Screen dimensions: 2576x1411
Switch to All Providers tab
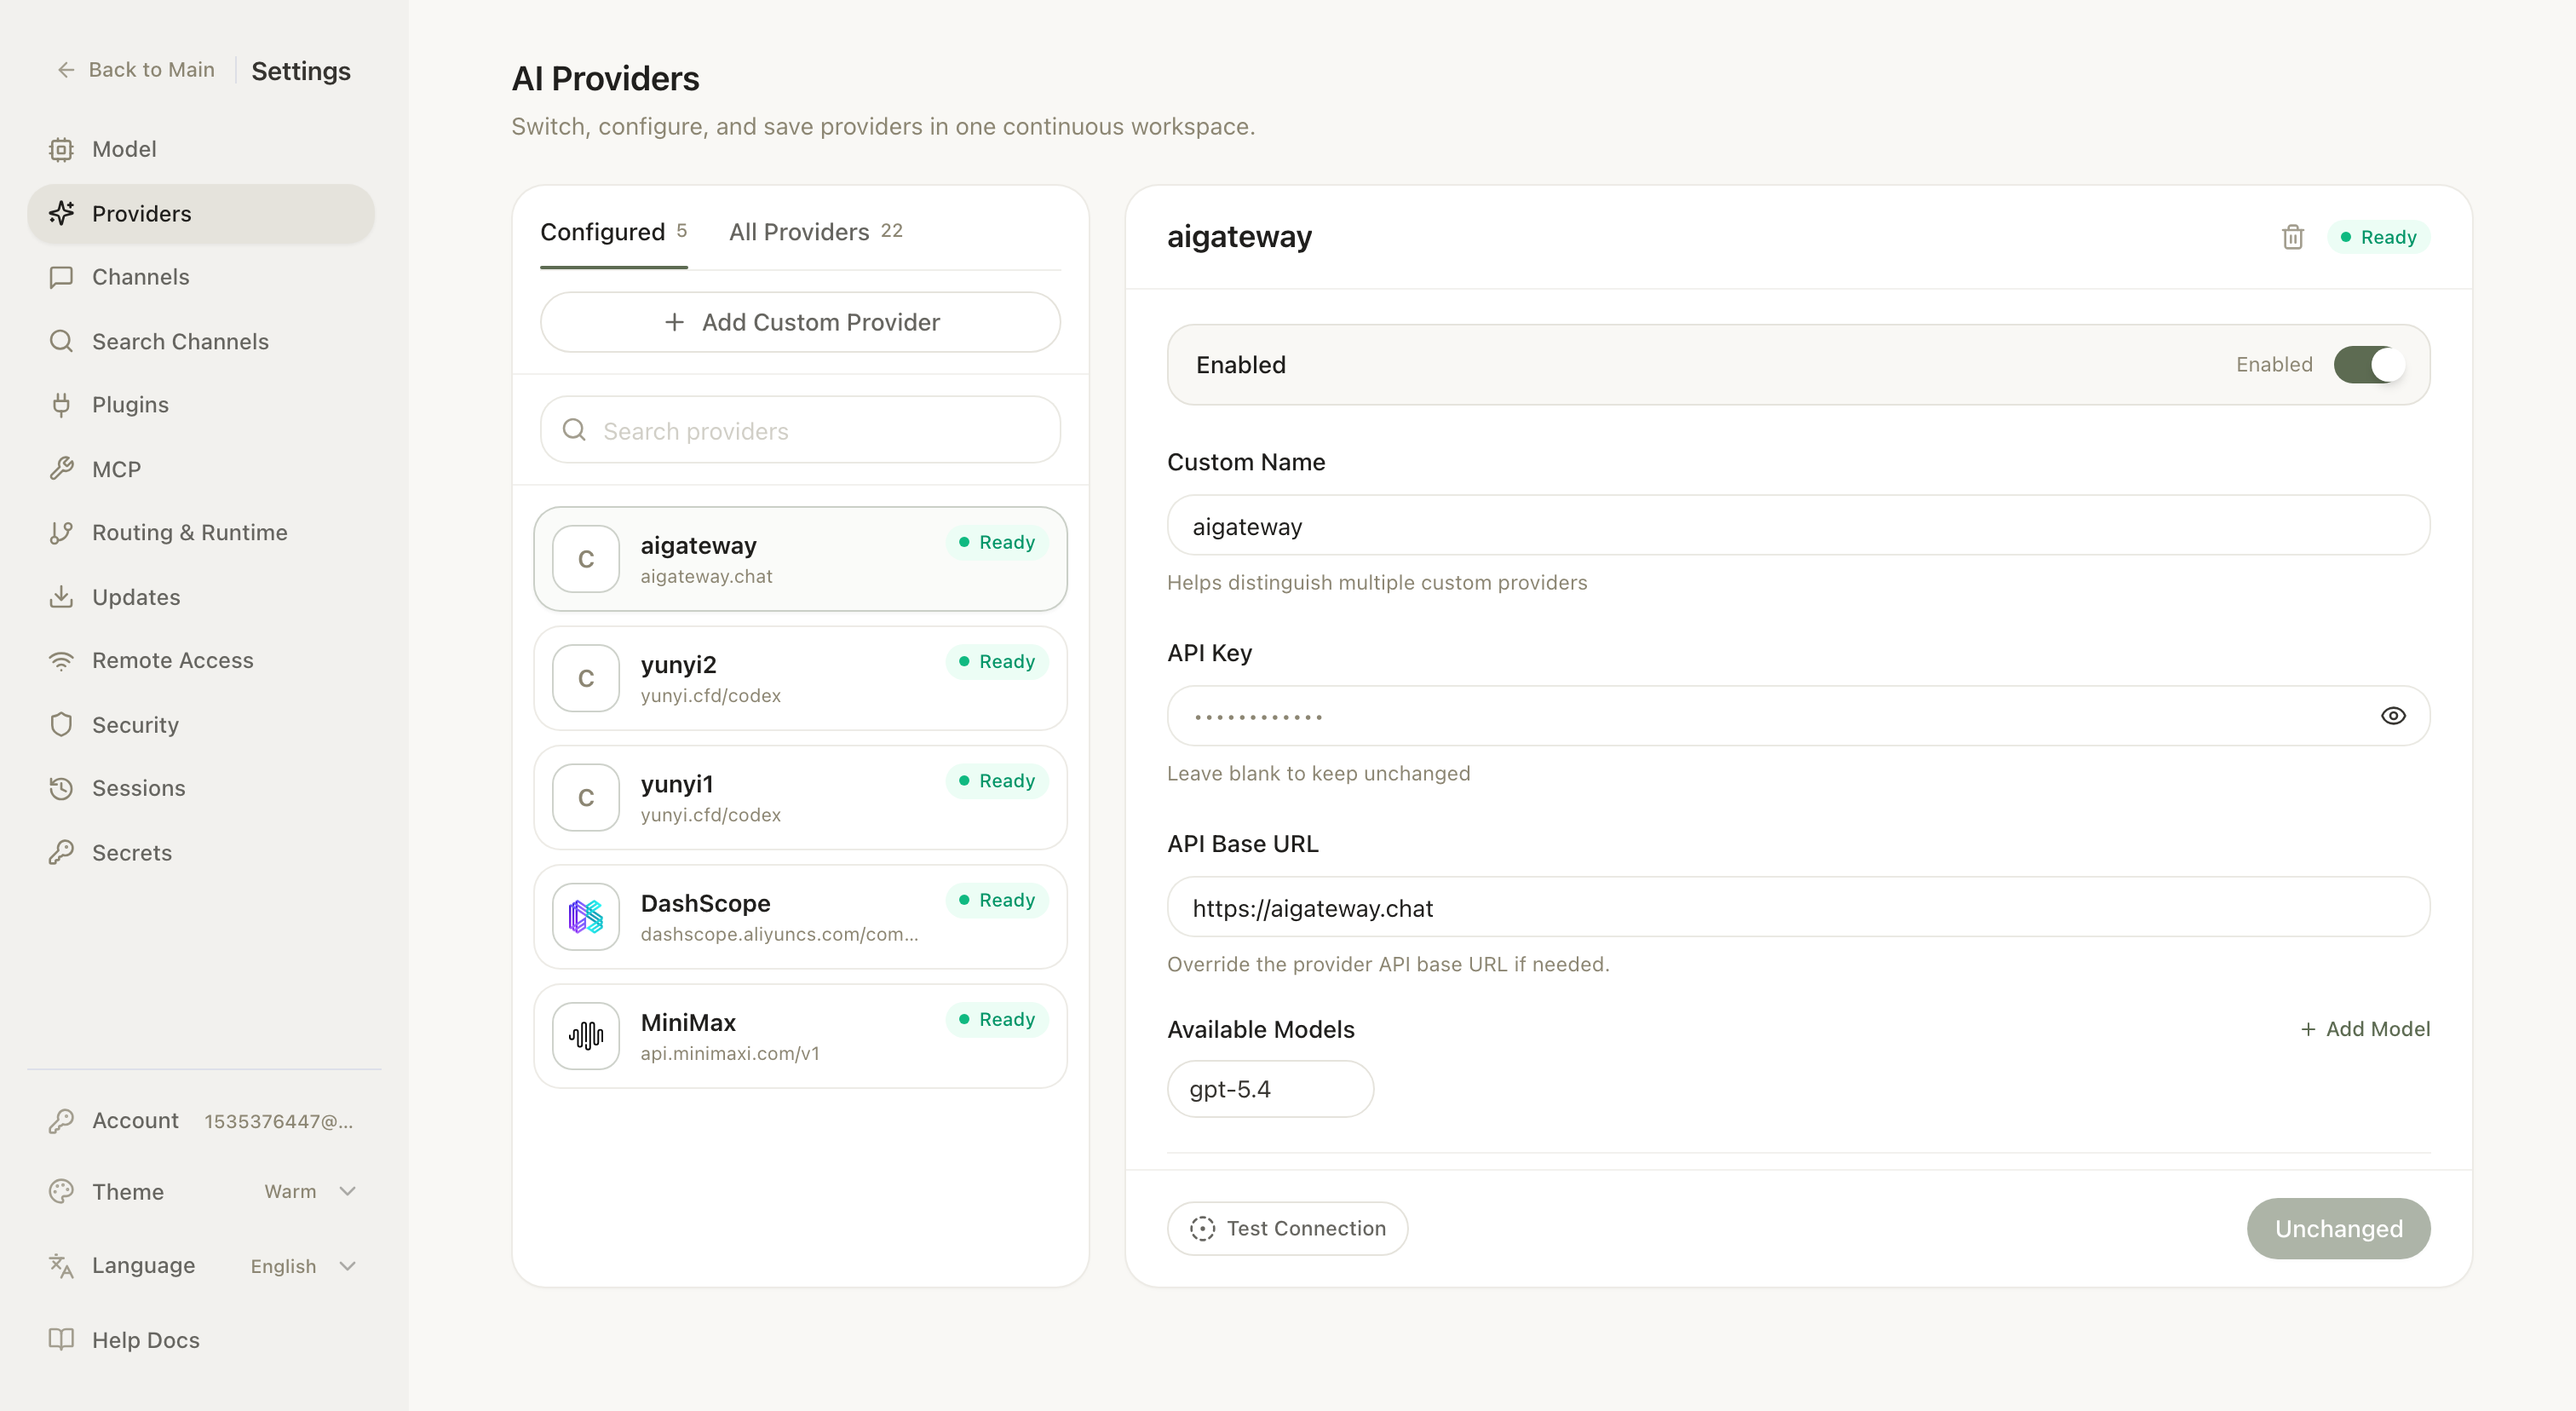click(815, 232)
